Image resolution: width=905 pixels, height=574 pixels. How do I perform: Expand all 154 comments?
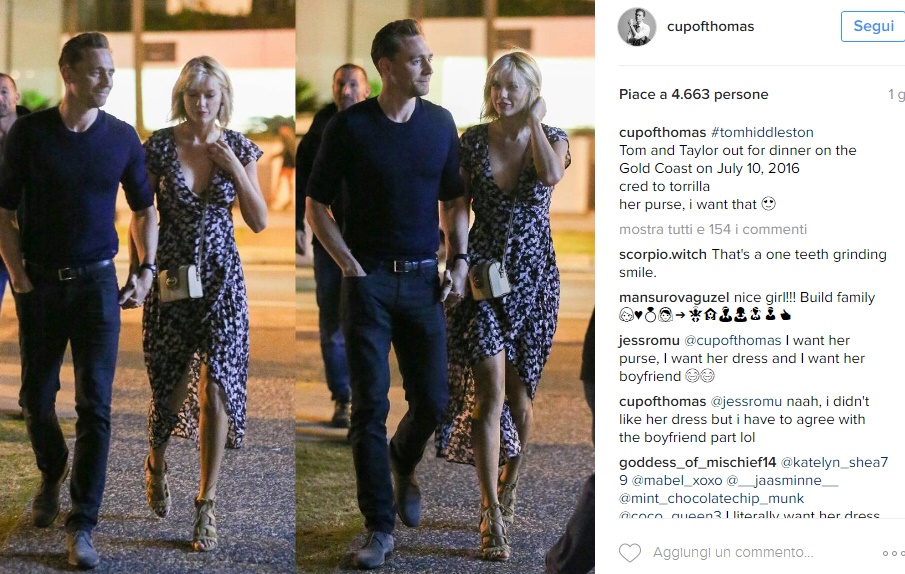click(x=713, y=229)
